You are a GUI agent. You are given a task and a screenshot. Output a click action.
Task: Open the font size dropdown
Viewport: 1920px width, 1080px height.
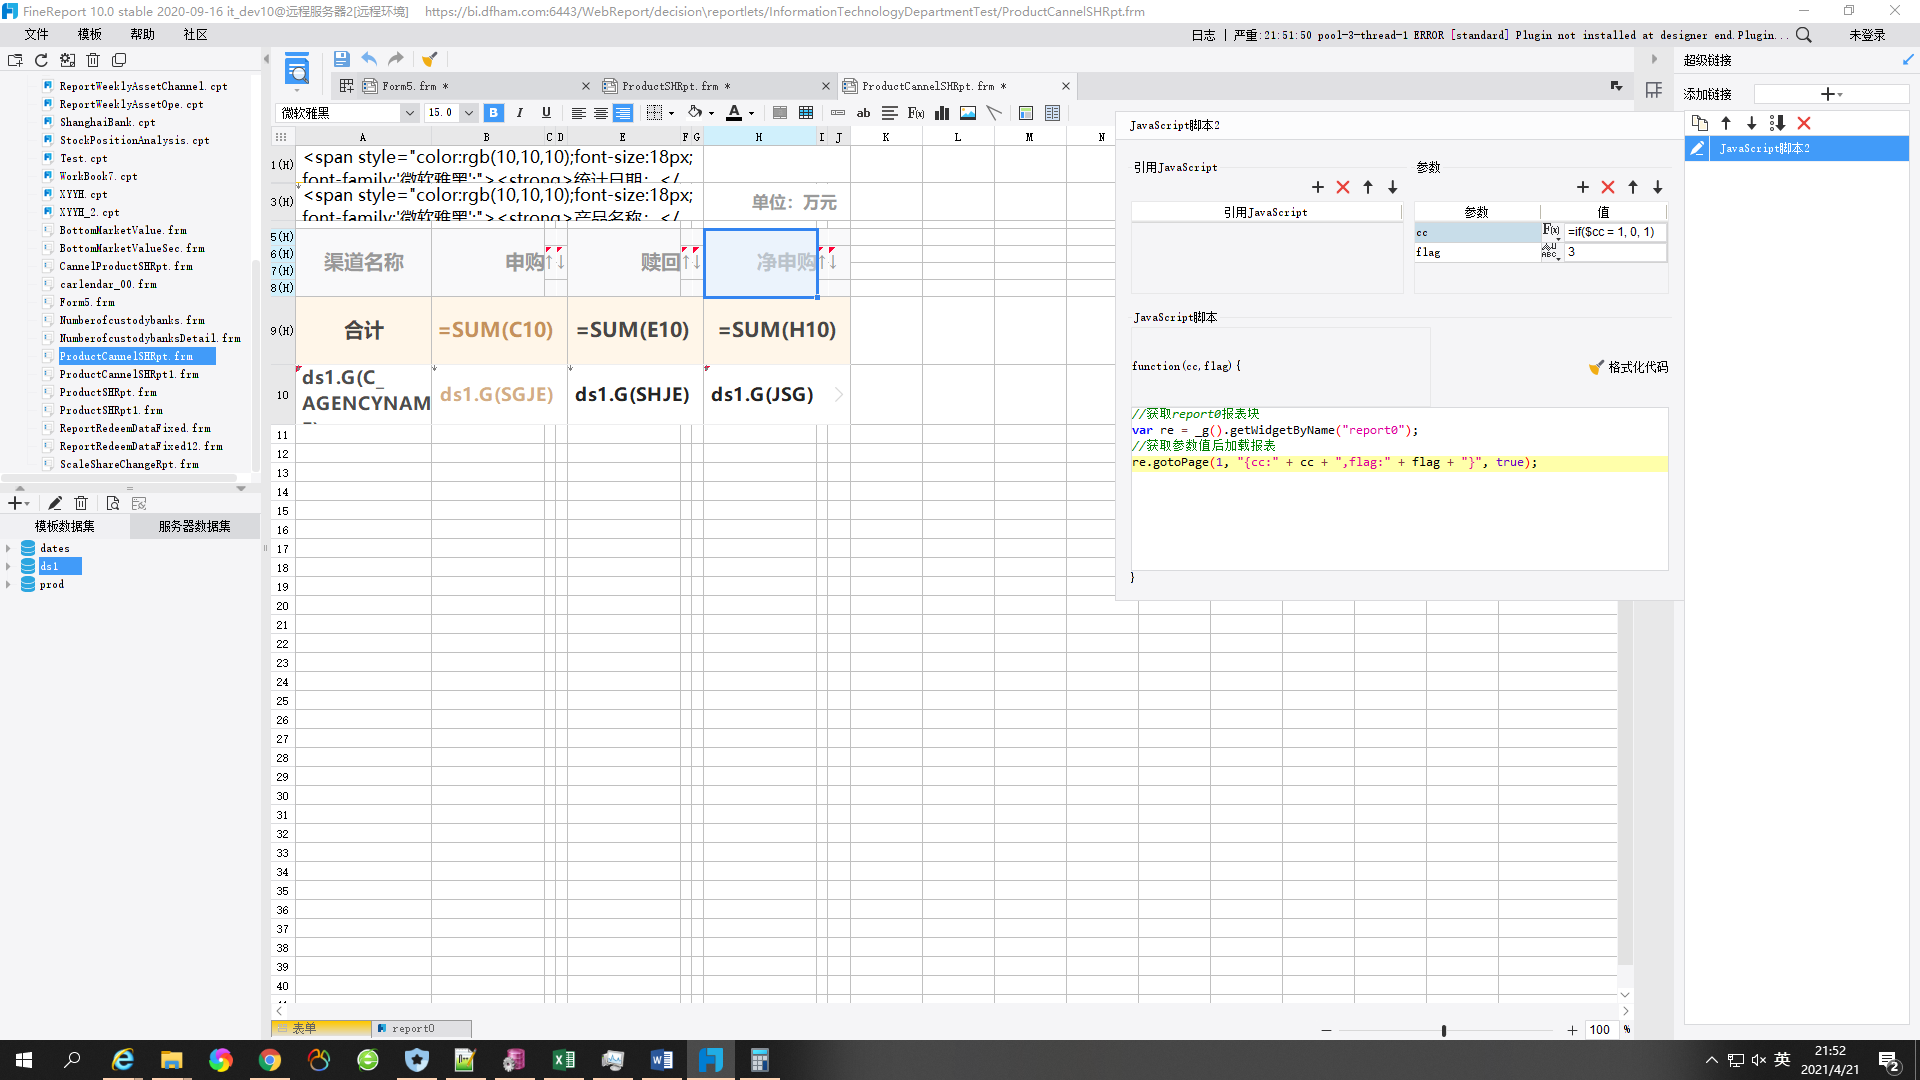pos(468,113)
